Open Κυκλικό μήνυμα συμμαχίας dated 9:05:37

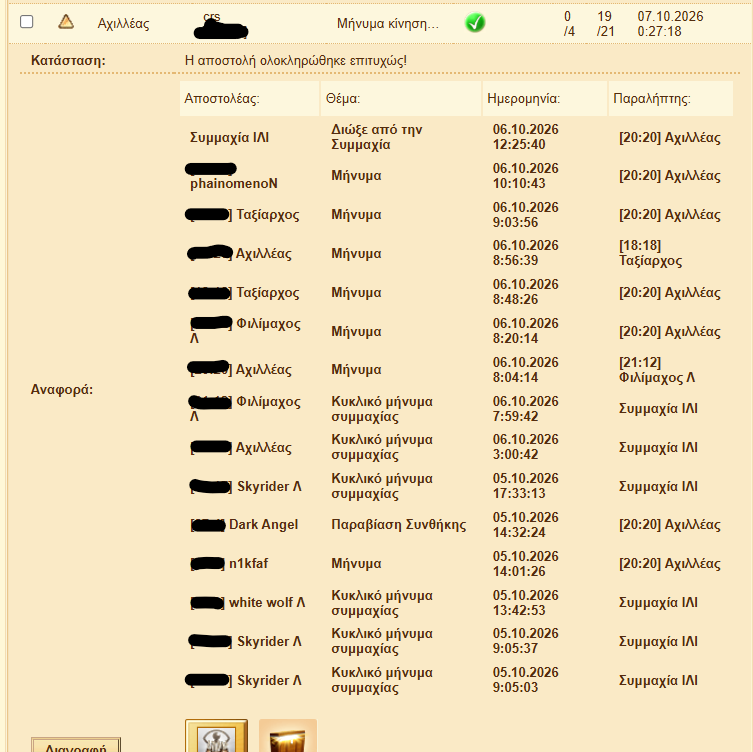(x=382, y=641)
